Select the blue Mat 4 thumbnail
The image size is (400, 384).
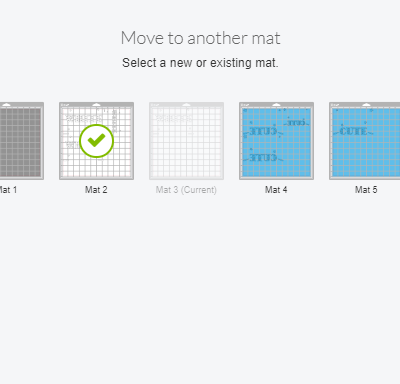tap(276, 141)
